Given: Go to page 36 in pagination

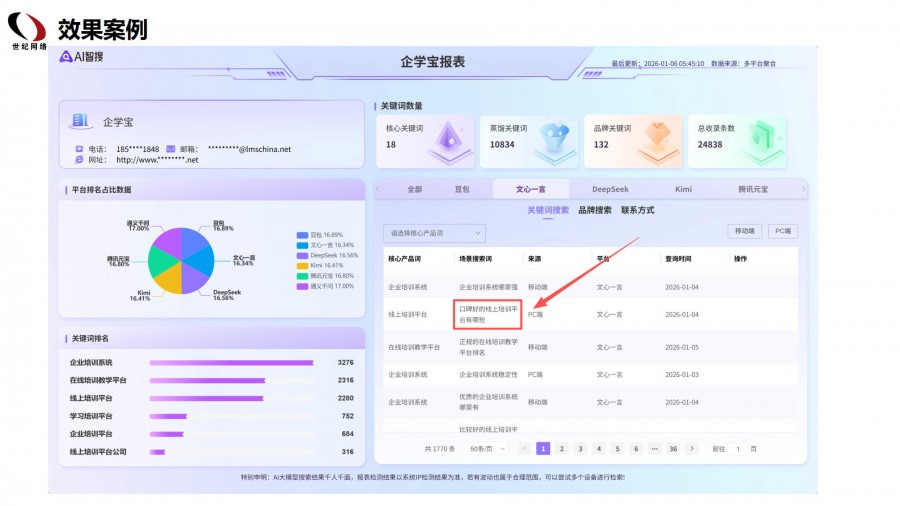Looking at the screenshot, I should tap(673, 449).
